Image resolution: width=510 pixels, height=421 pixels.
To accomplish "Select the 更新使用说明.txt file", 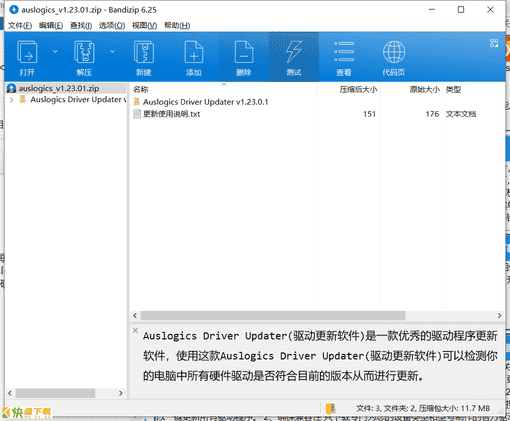I will point(171,114).
